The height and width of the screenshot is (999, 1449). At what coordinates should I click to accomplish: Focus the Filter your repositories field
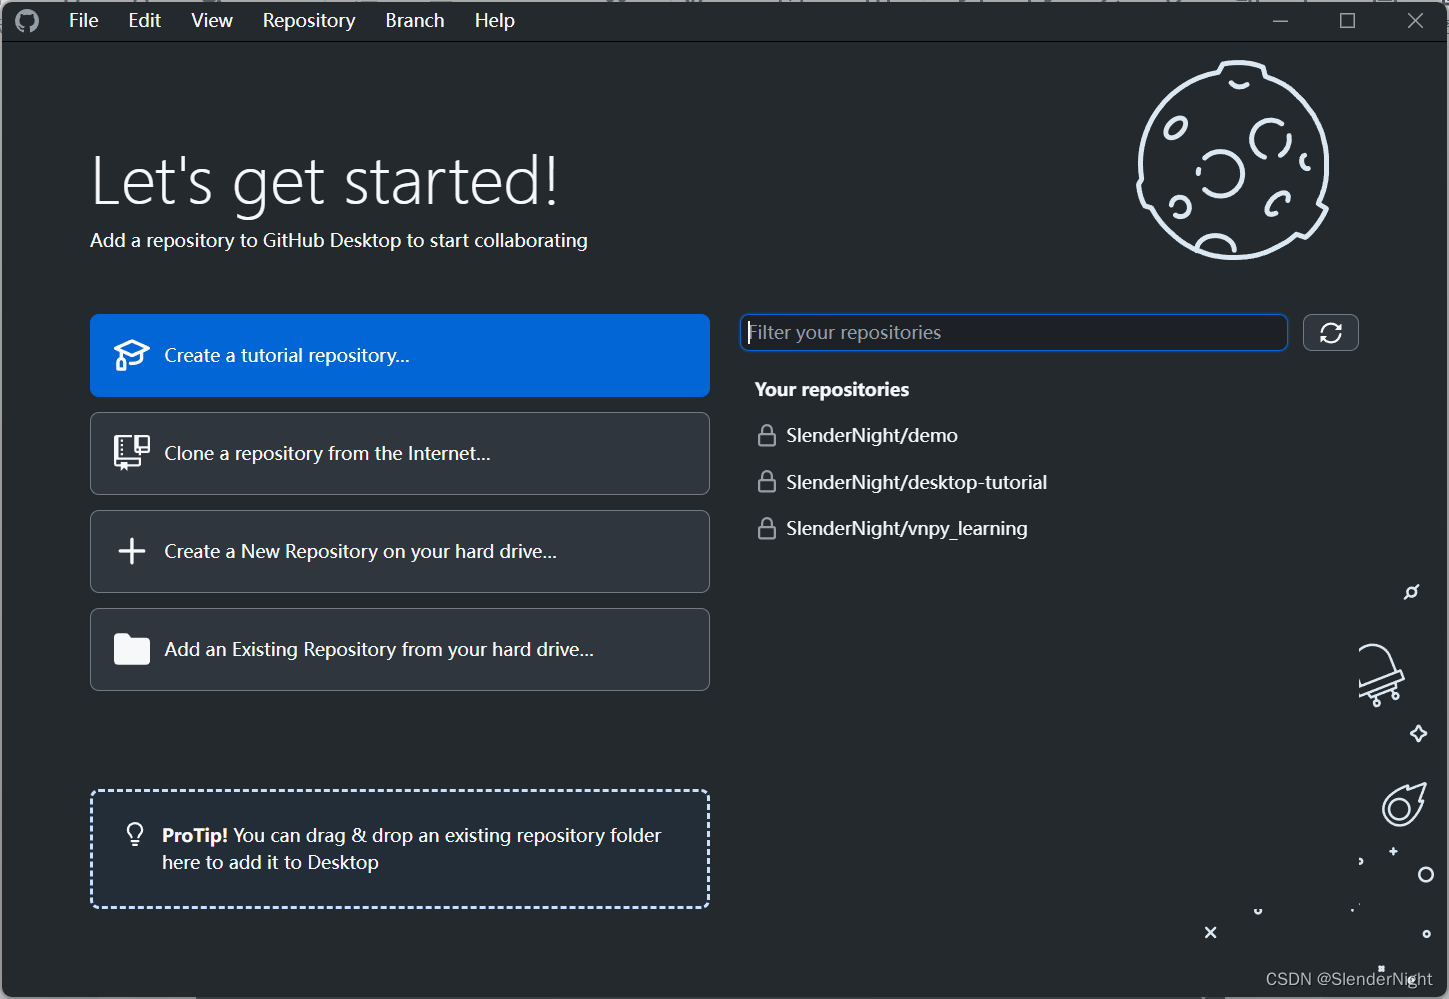pos(1014,333)
